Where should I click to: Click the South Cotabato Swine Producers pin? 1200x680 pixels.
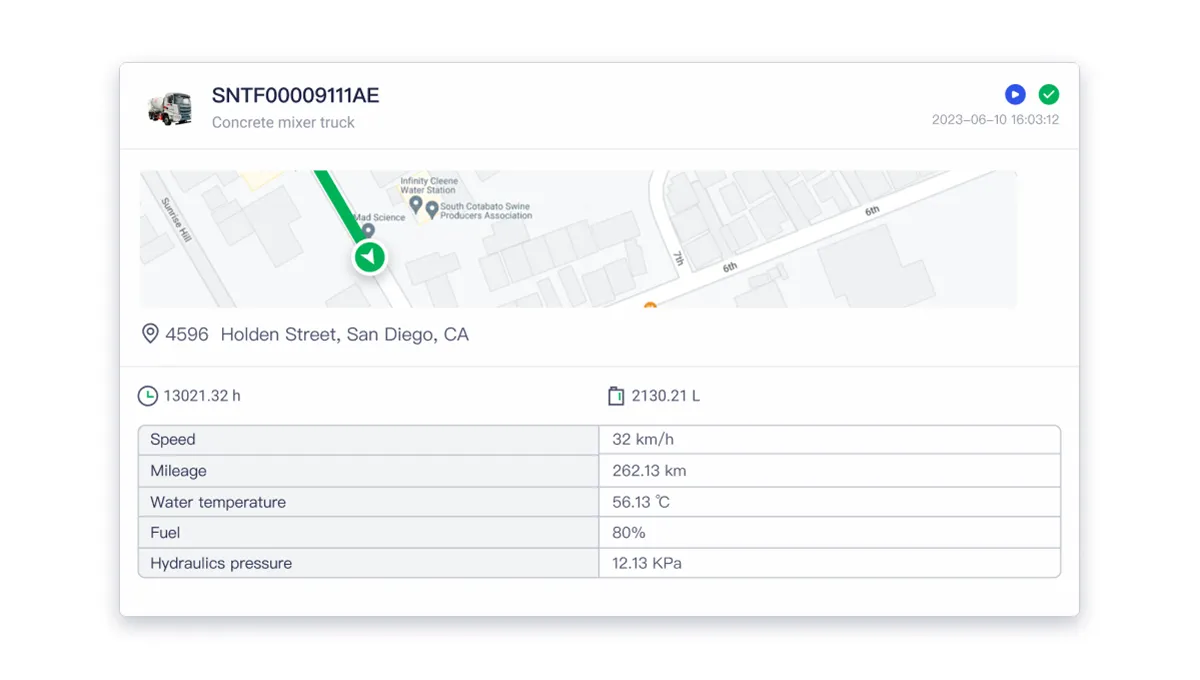[x=432, y=210]
